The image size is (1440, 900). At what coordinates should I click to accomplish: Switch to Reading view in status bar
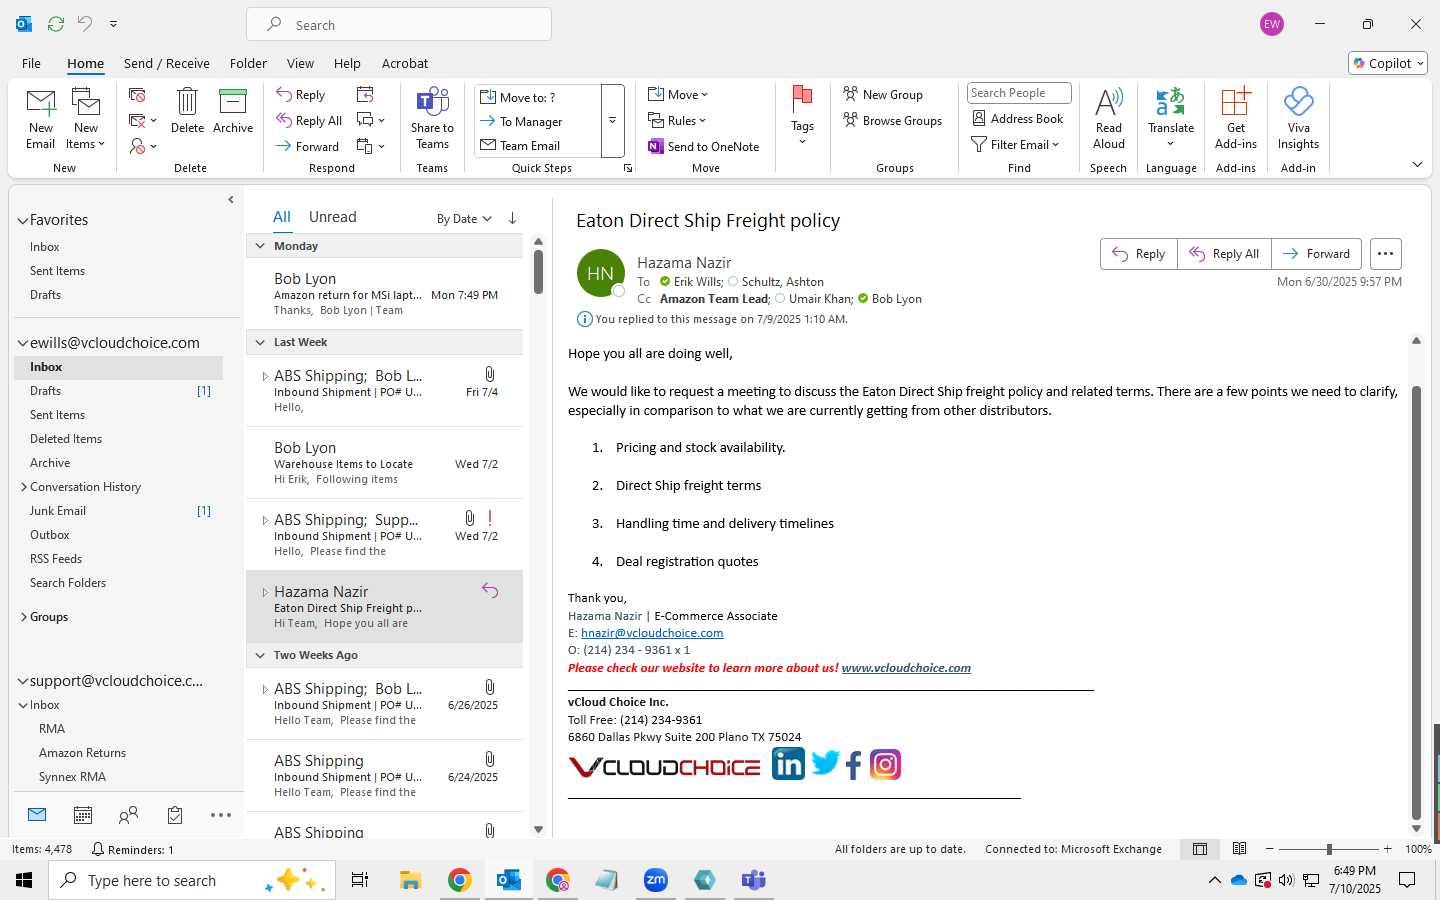pos(1239,849)
